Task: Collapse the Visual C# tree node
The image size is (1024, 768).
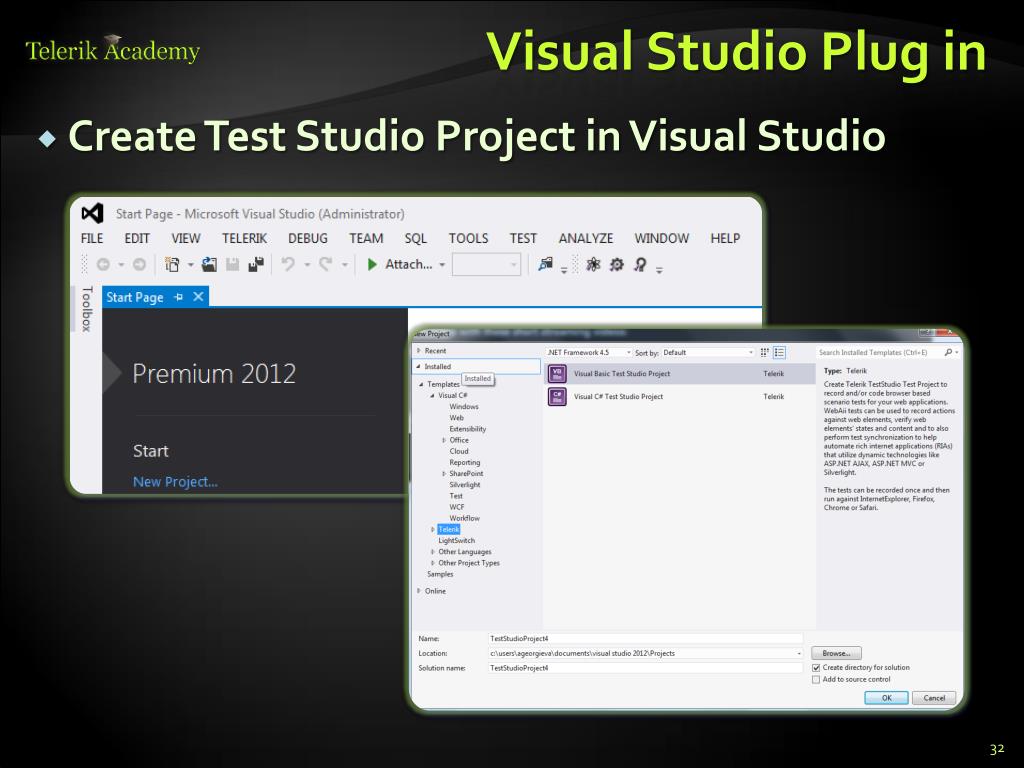Action: point(432,396)
